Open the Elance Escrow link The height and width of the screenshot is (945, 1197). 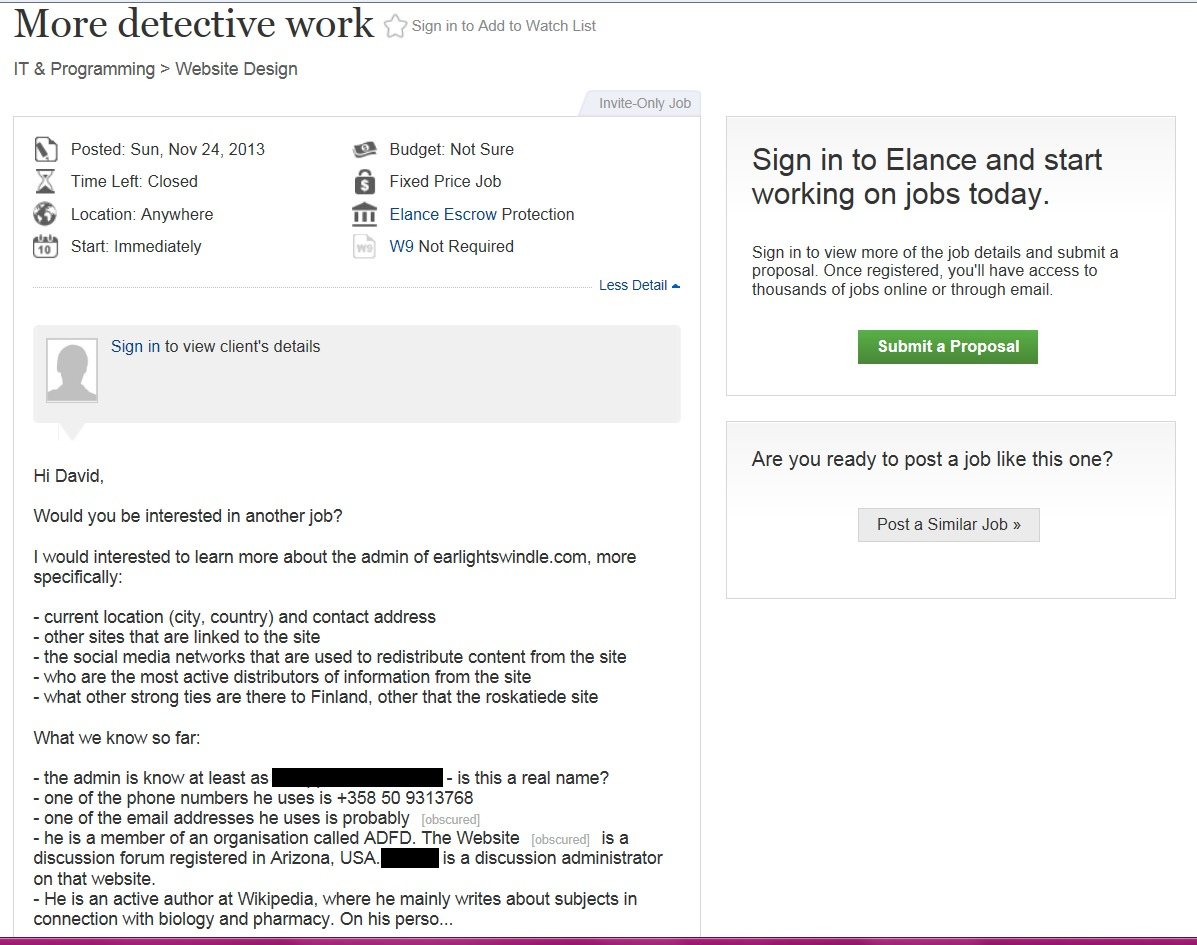443,214
